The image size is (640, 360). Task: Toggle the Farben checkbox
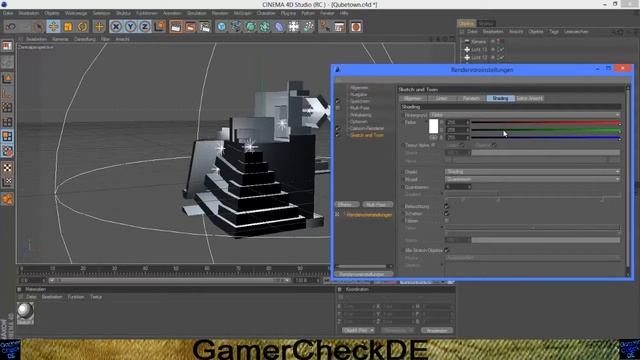pos(447,221)
